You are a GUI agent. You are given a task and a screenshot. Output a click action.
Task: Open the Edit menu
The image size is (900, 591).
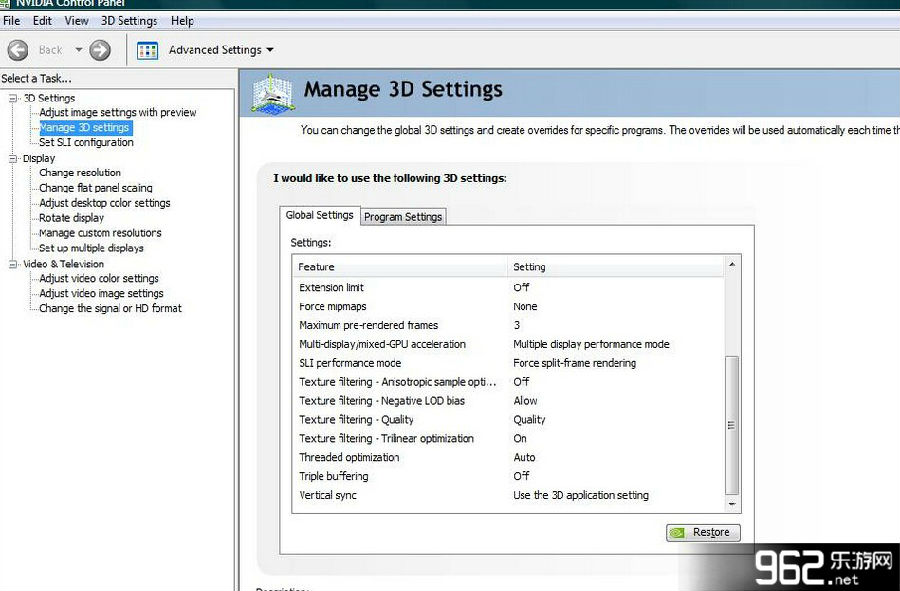click(x=42, y=21)
